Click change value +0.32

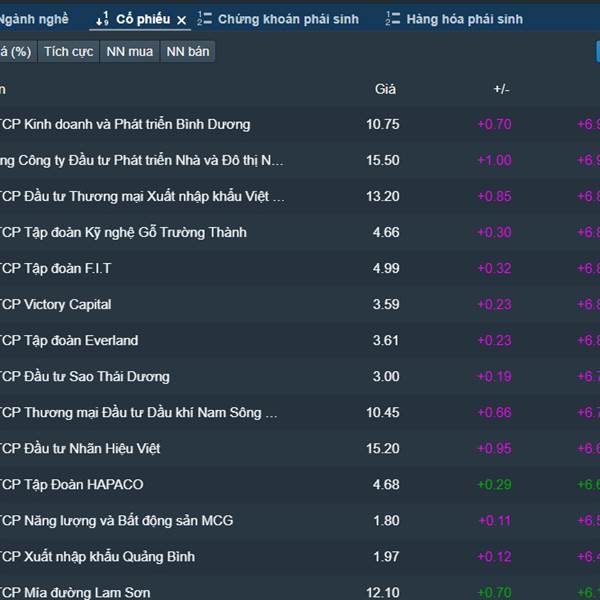point(494,268)
